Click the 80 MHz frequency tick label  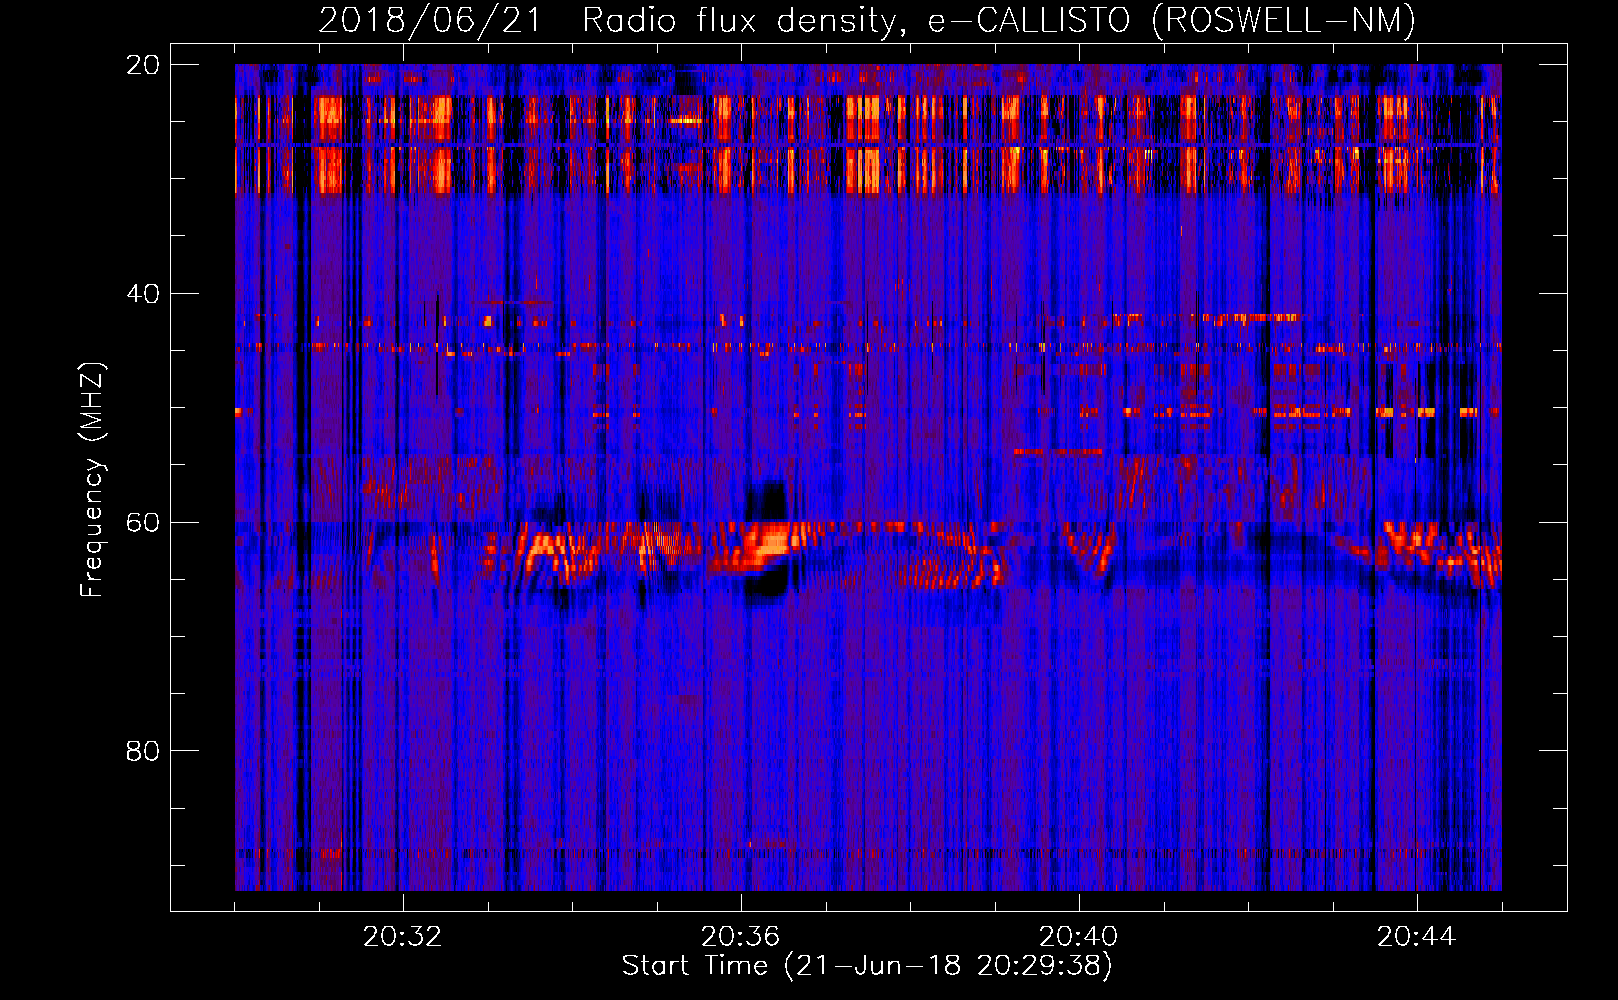click(142, 751)
